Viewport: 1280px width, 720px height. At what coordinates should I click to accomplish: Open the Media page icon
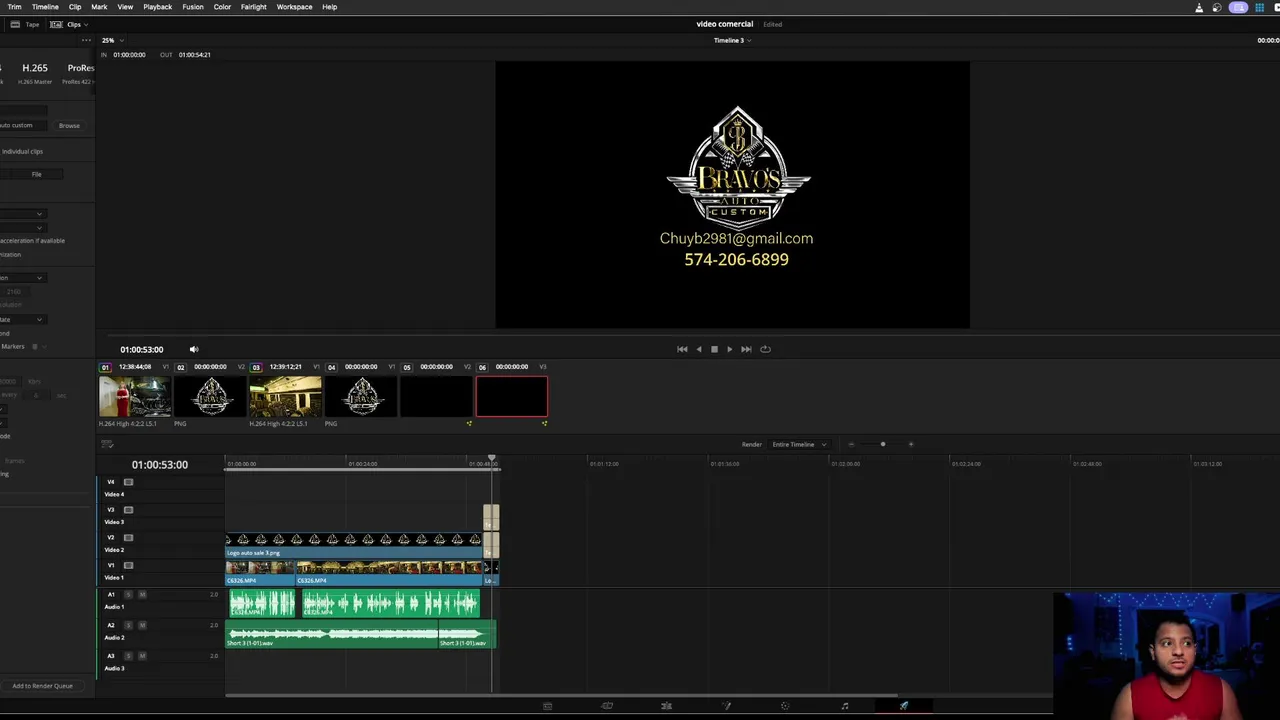click(x=547, y=706)
